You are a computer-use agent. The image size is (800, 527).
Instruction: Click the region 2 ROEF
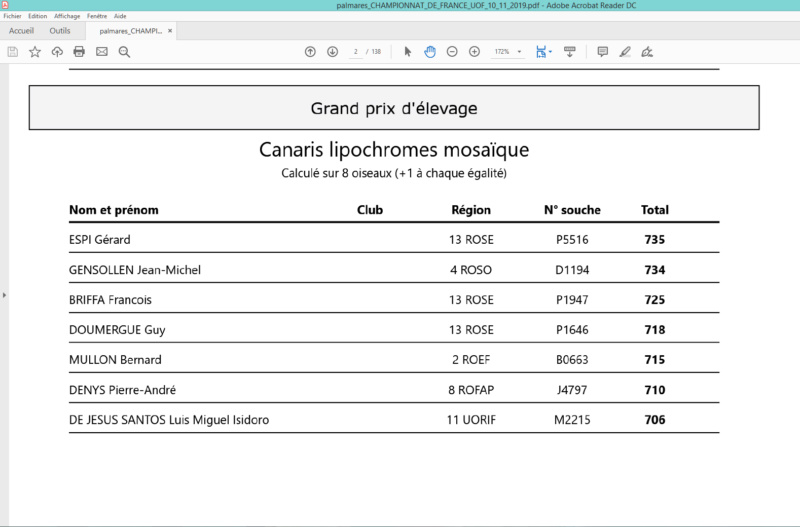(471, 360)
